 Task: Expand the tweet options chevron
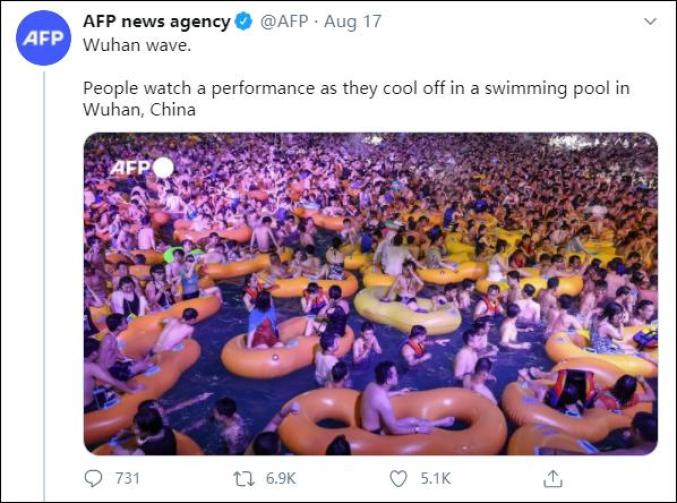(x=650, y=21)
